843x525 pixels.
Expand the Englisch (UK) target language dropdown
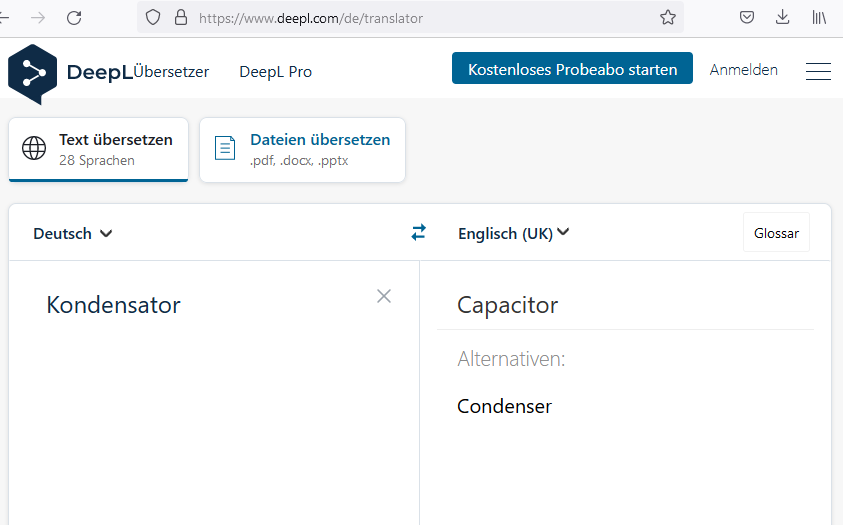513,234
